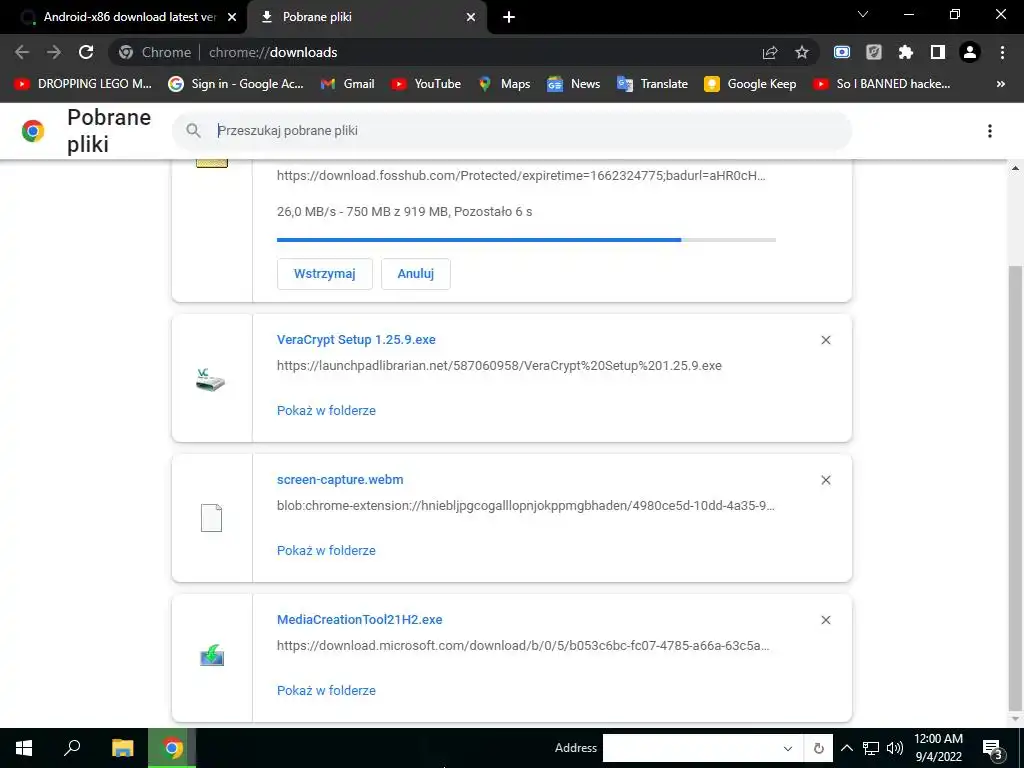This screenshot has height=768, width=1024.
Task: Open the Gmail bookmark
Action: click(347, 84)
